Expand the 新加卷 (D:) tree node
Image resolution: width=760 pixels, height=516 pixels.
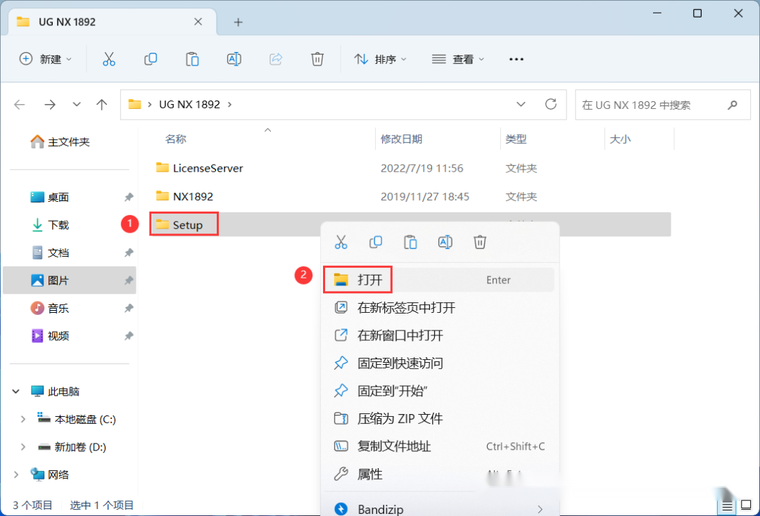23,447
